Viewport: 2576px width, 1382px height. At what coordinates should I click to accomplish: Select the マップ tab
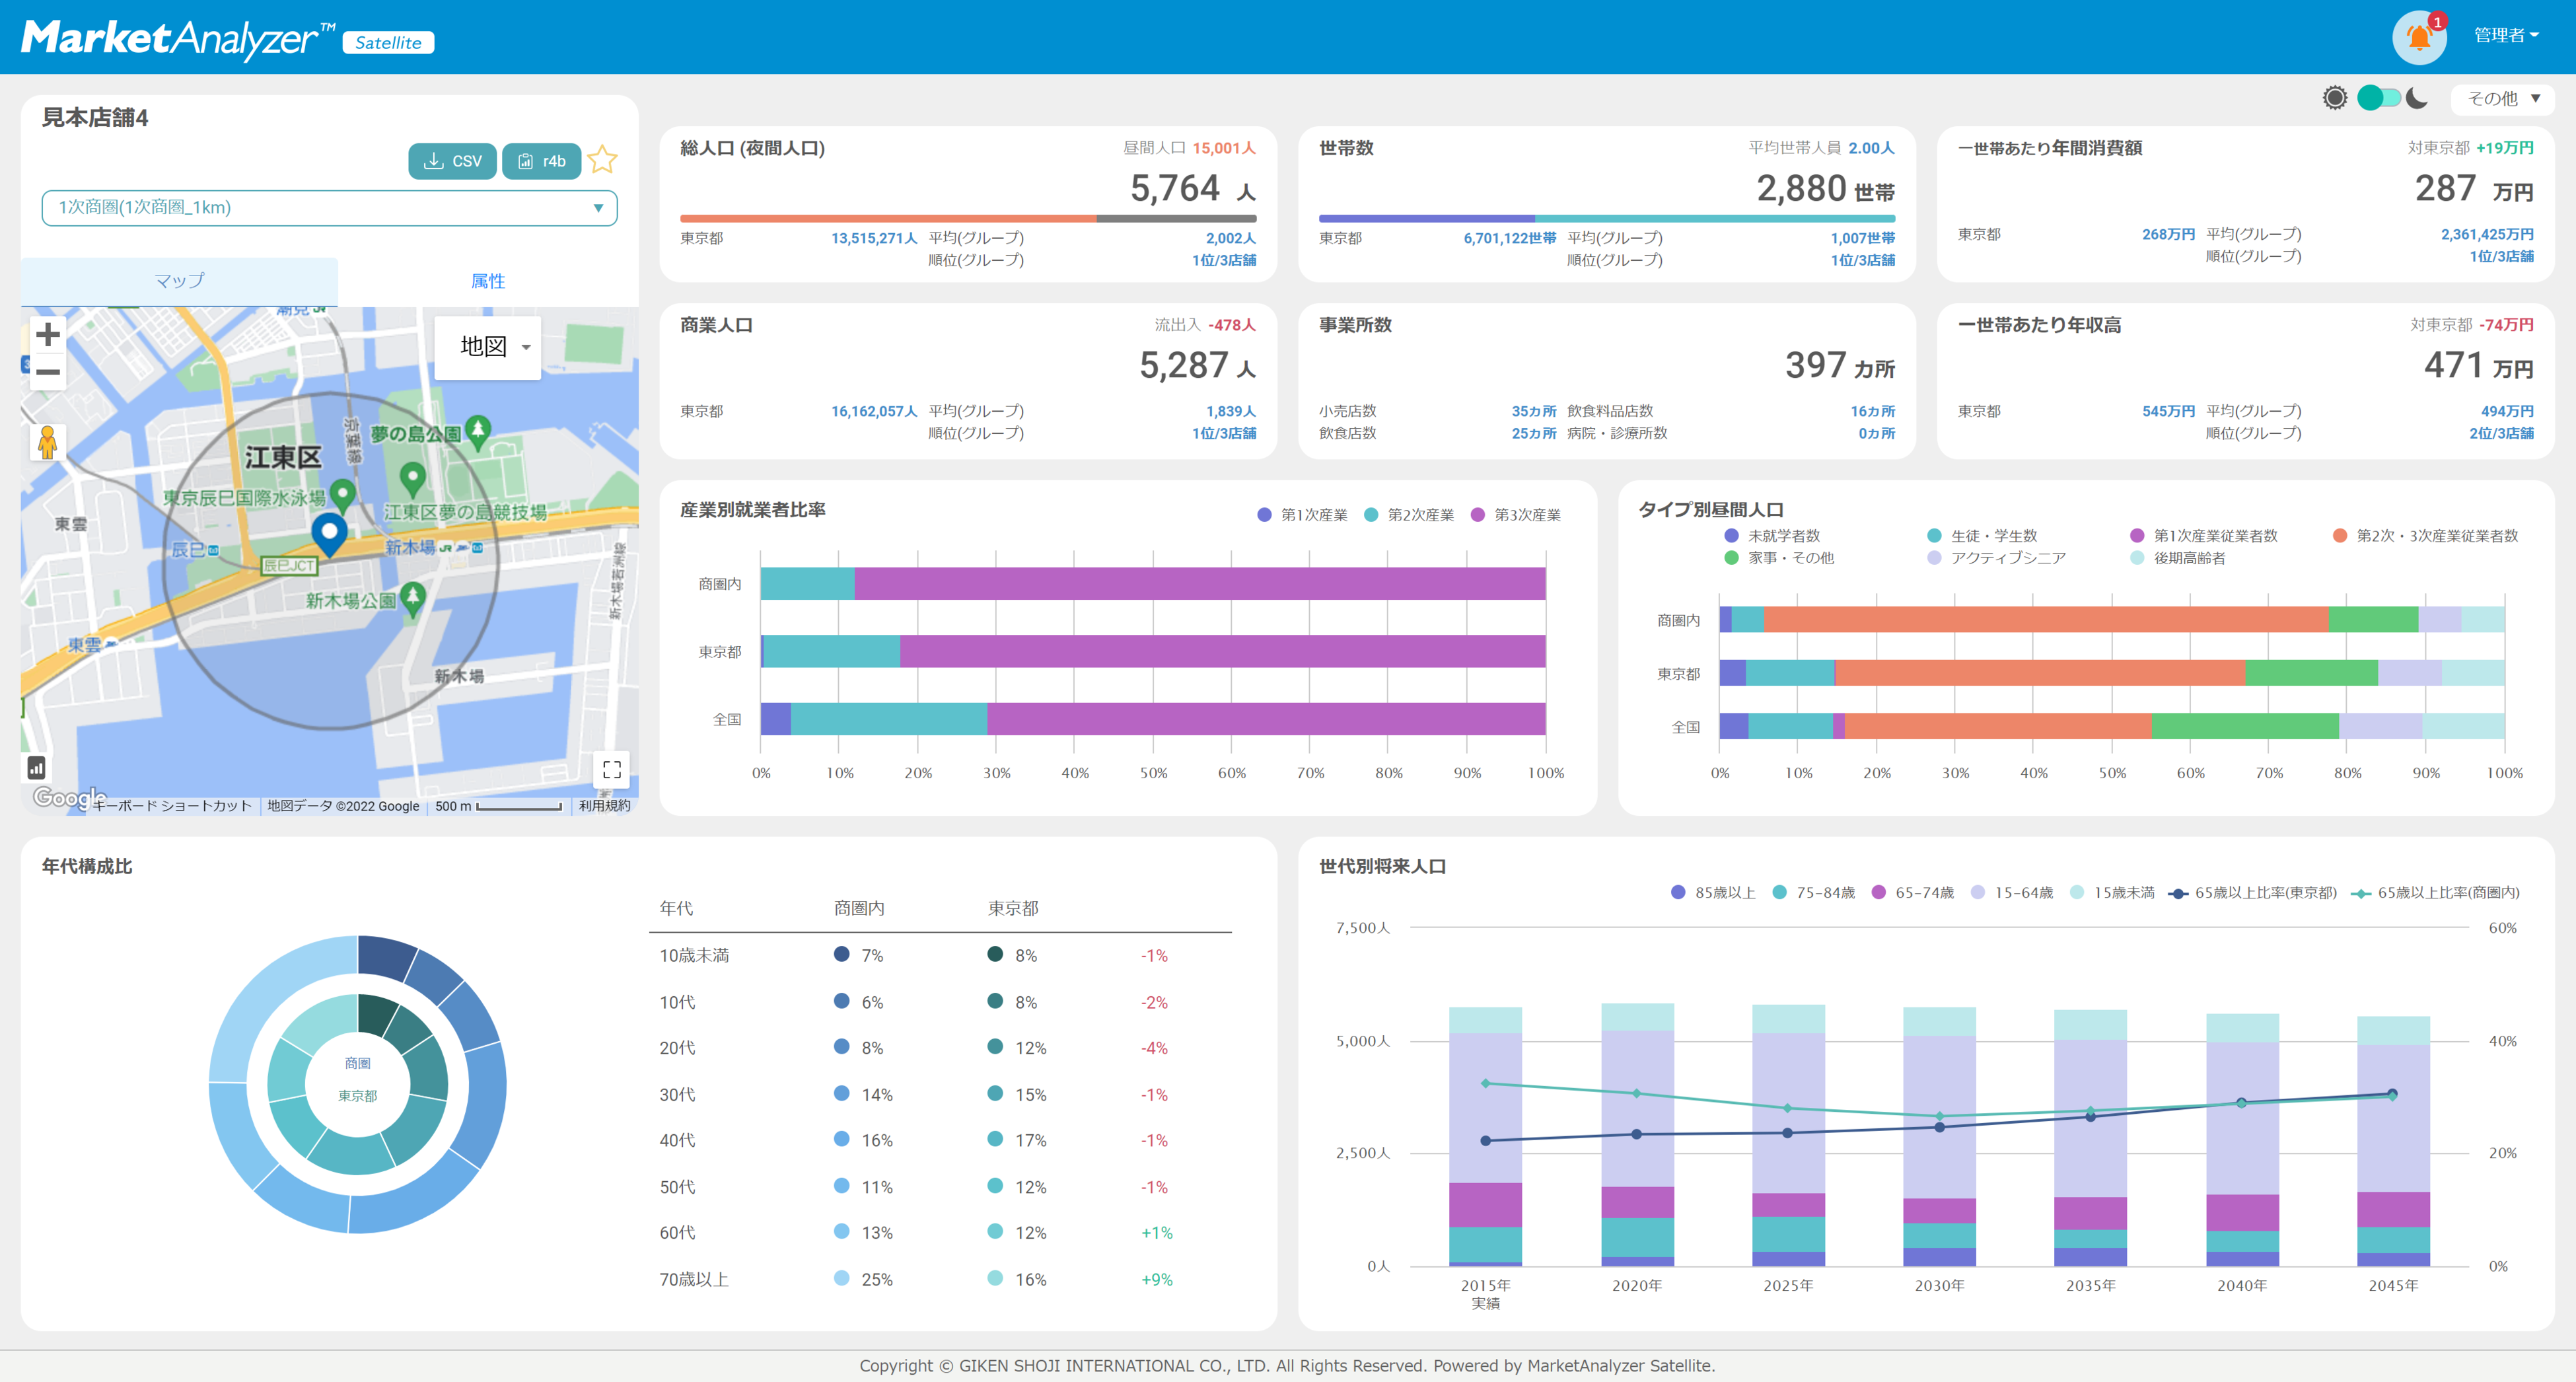coord(179,281)
